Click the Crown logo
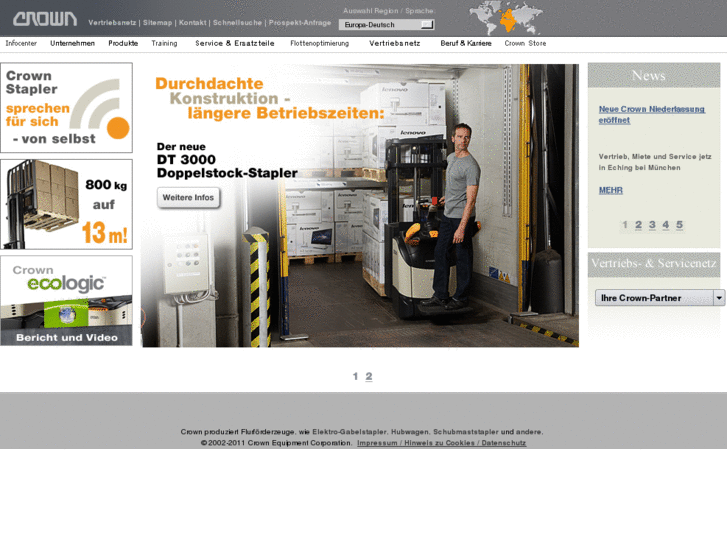 tap(45, 19)
